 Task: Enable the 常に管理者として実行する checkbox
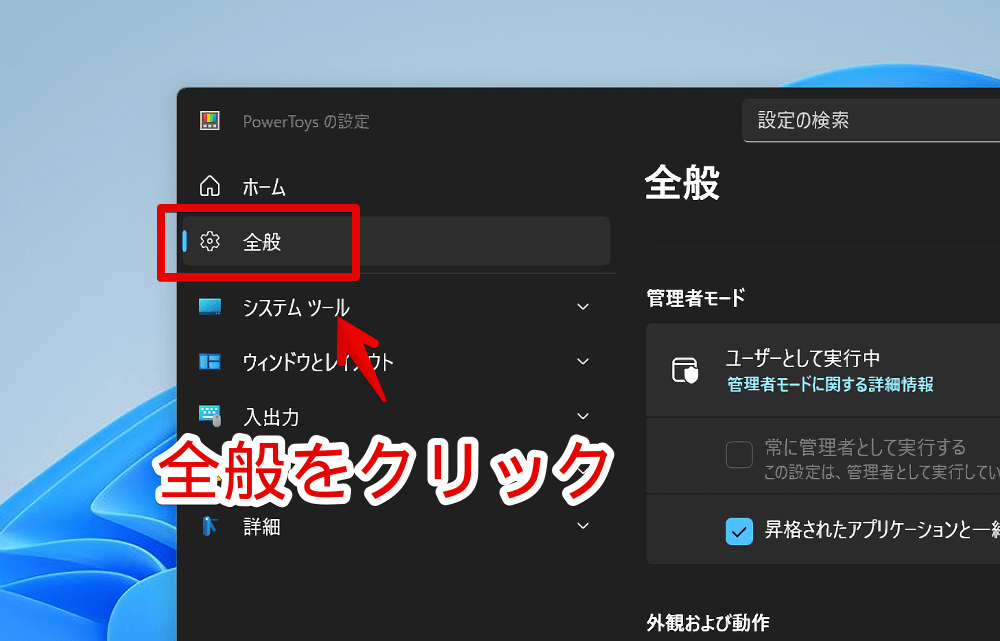[739, 455]
